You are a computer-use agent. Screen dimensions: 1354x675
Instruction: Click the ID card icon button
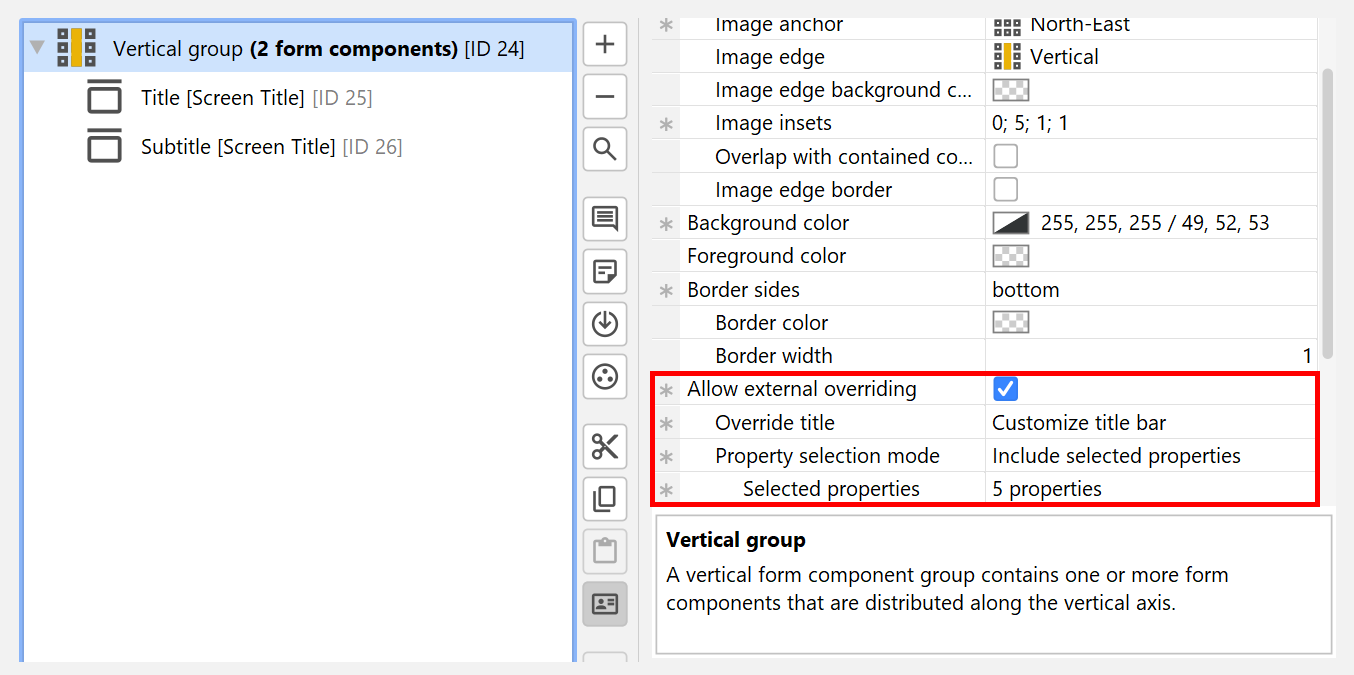pos(605,604)
